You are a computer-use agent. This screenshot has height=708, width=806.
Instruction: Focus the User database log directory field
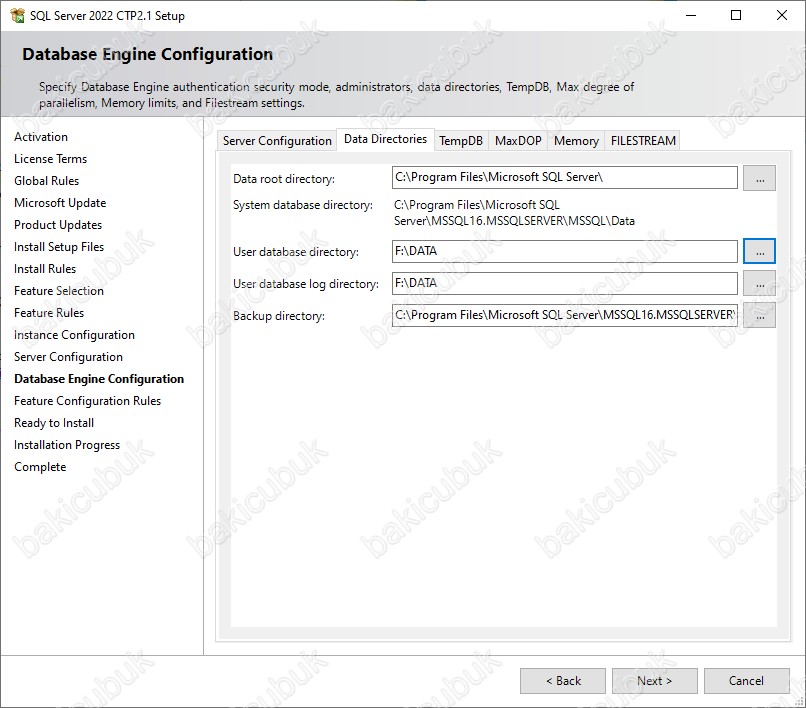pos(564,283)
